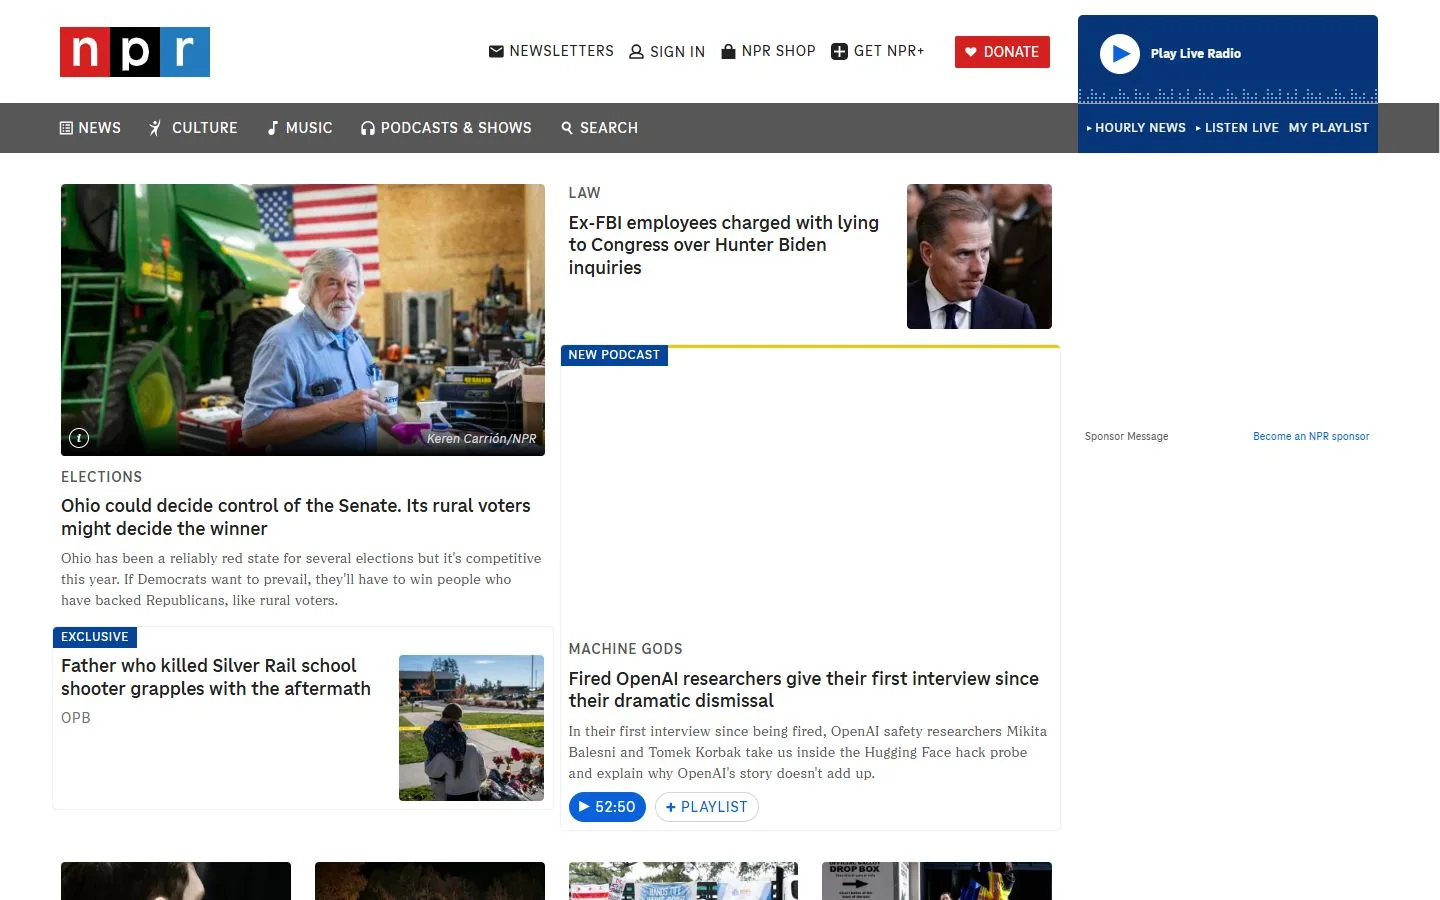This screenshot has width=1440, height=900.
Task: Click the Ohio farmer lead photo
Action: click(303, 320)
